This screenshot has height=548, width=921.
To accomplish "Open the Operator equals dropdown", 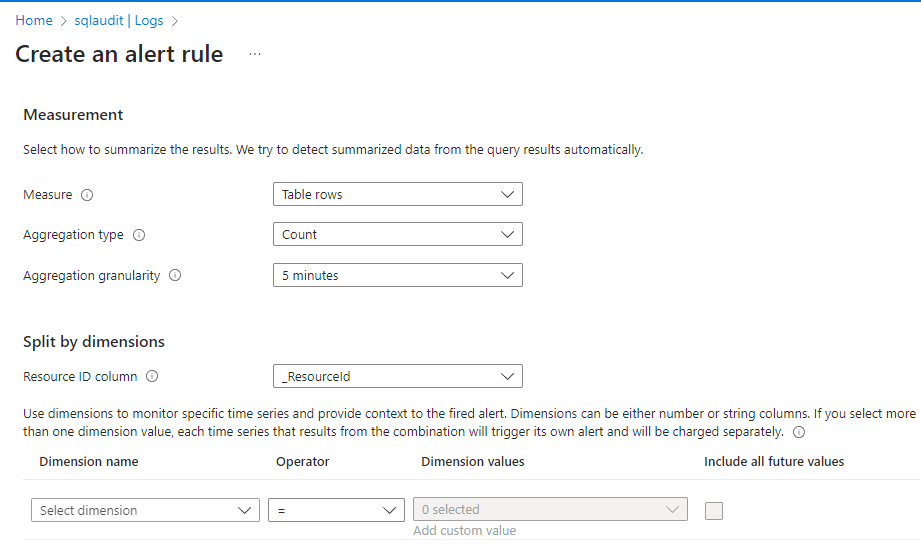I will [335, 510].
